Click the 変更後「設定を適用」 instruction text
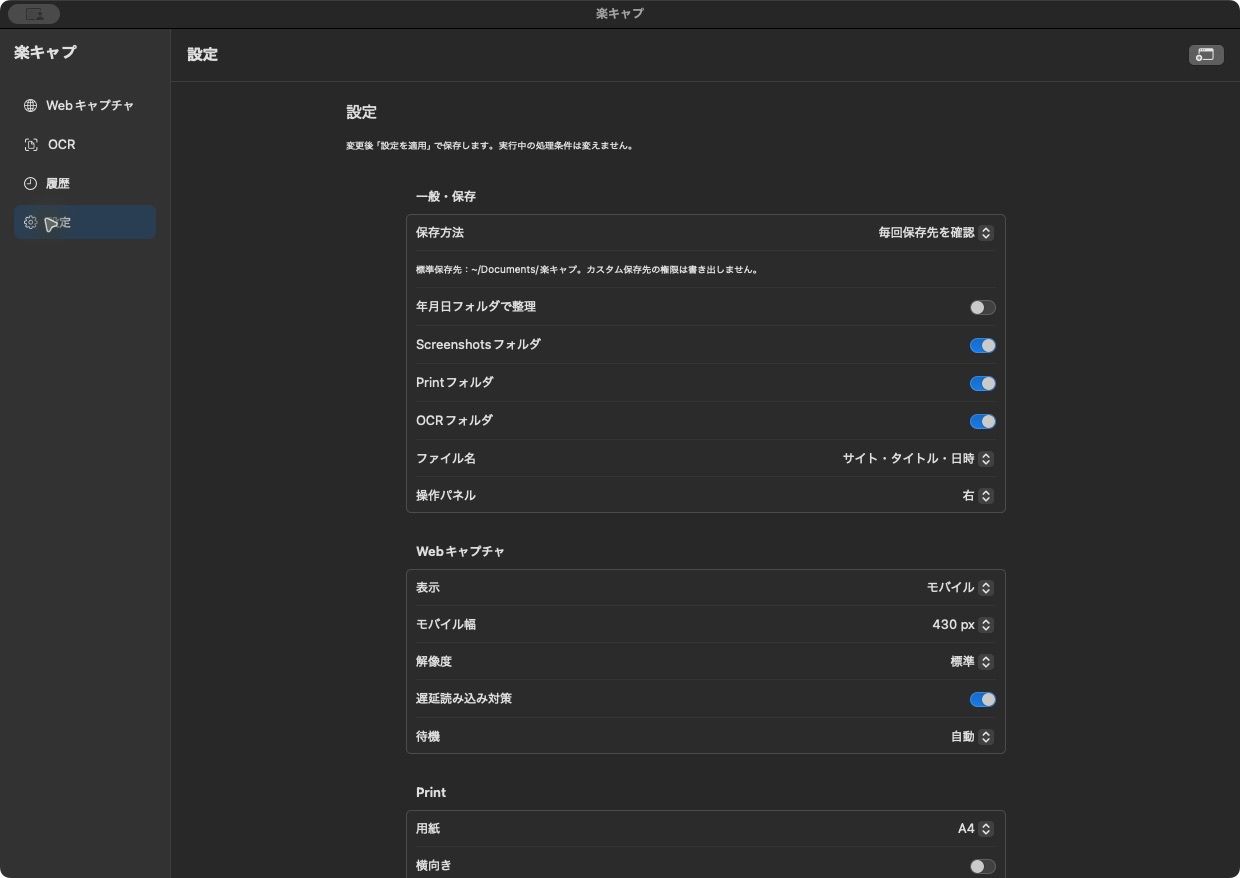The image size is (1240, 878). 489,146
